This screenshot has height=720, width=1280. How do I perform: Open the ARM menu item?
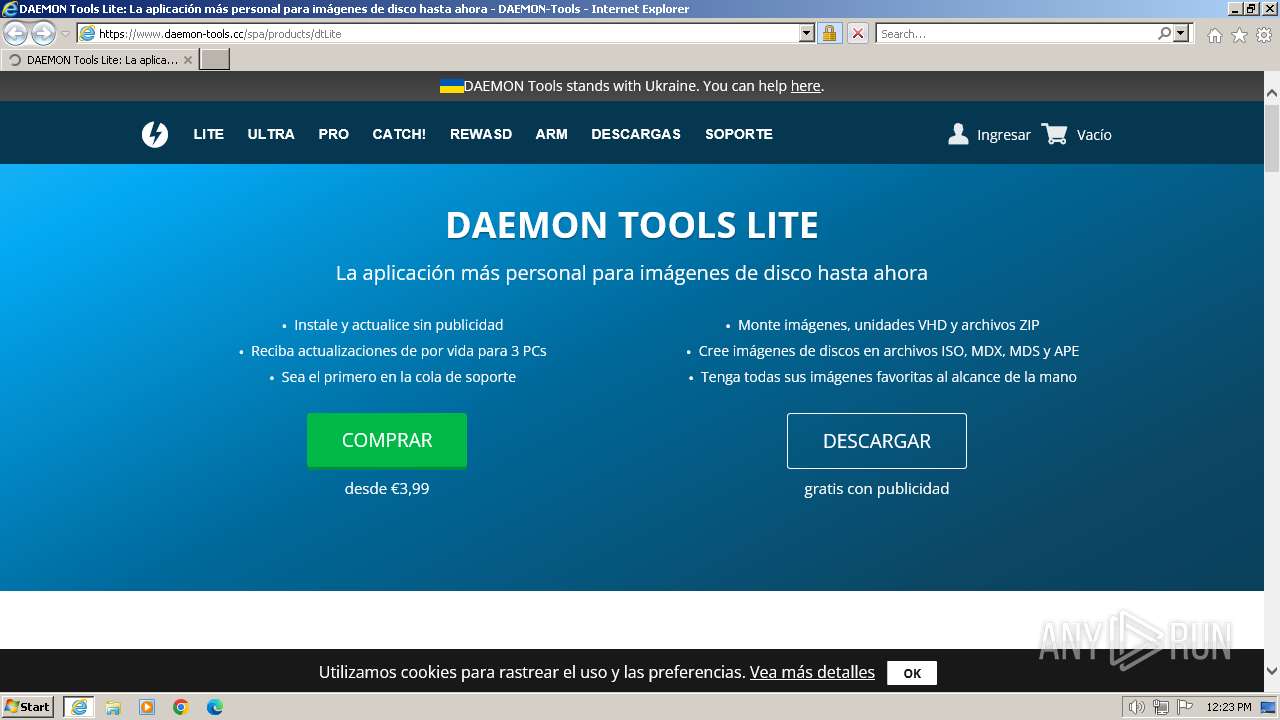[x=551, y=134]
